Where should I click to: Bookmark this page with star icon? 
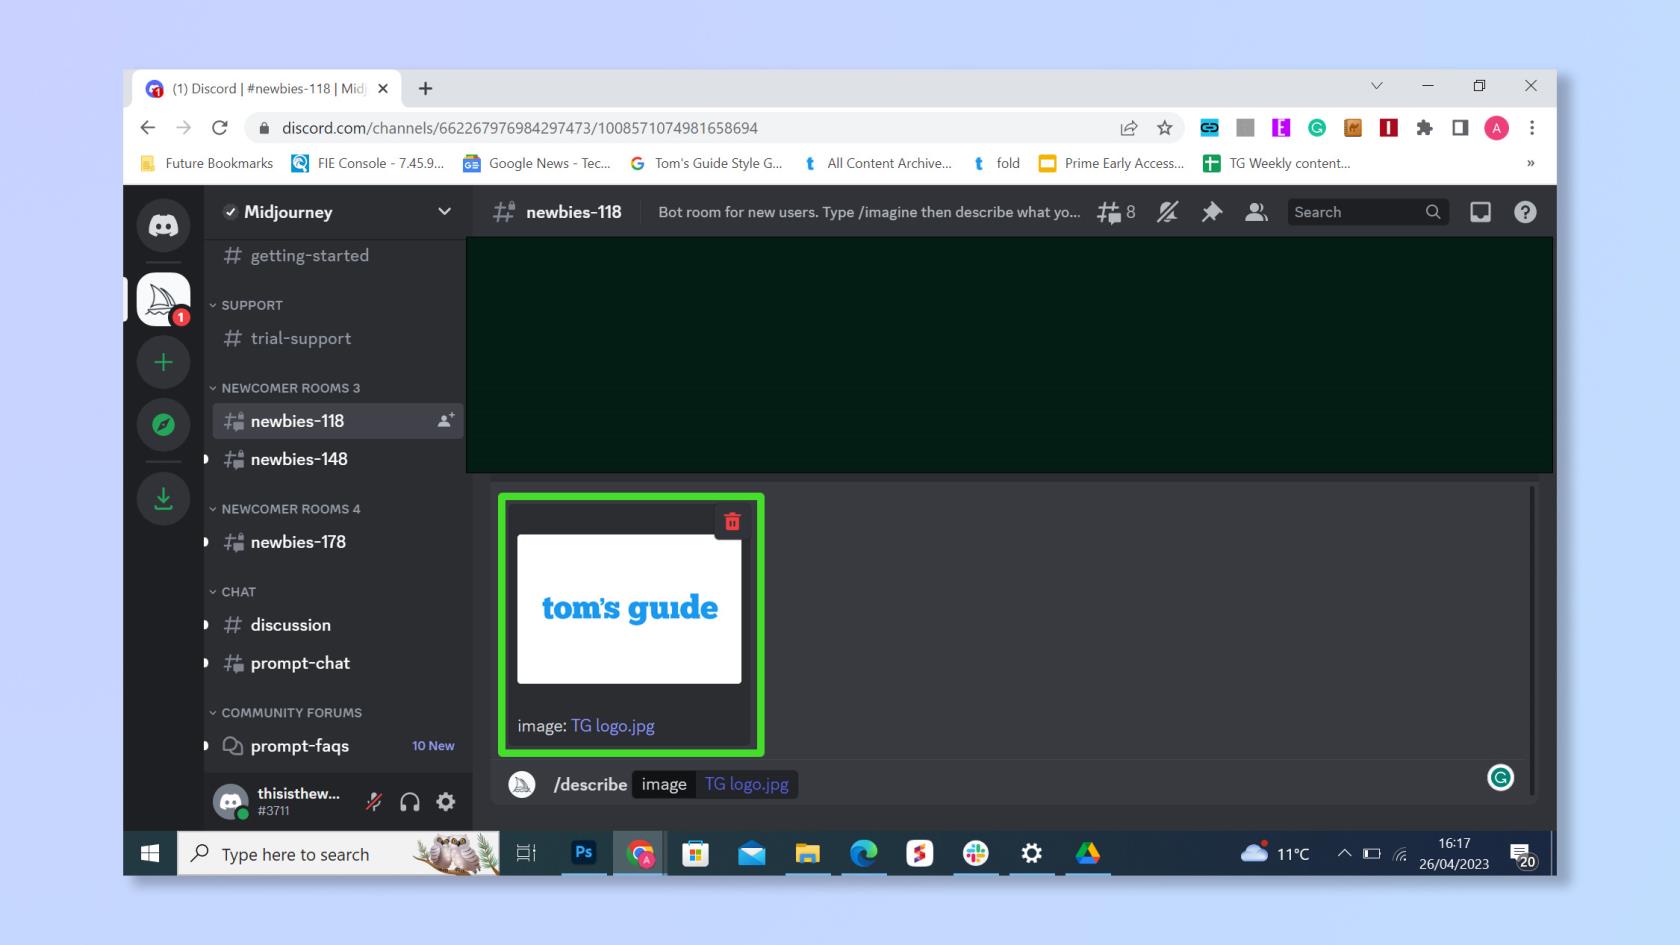tap(1164, 128)
